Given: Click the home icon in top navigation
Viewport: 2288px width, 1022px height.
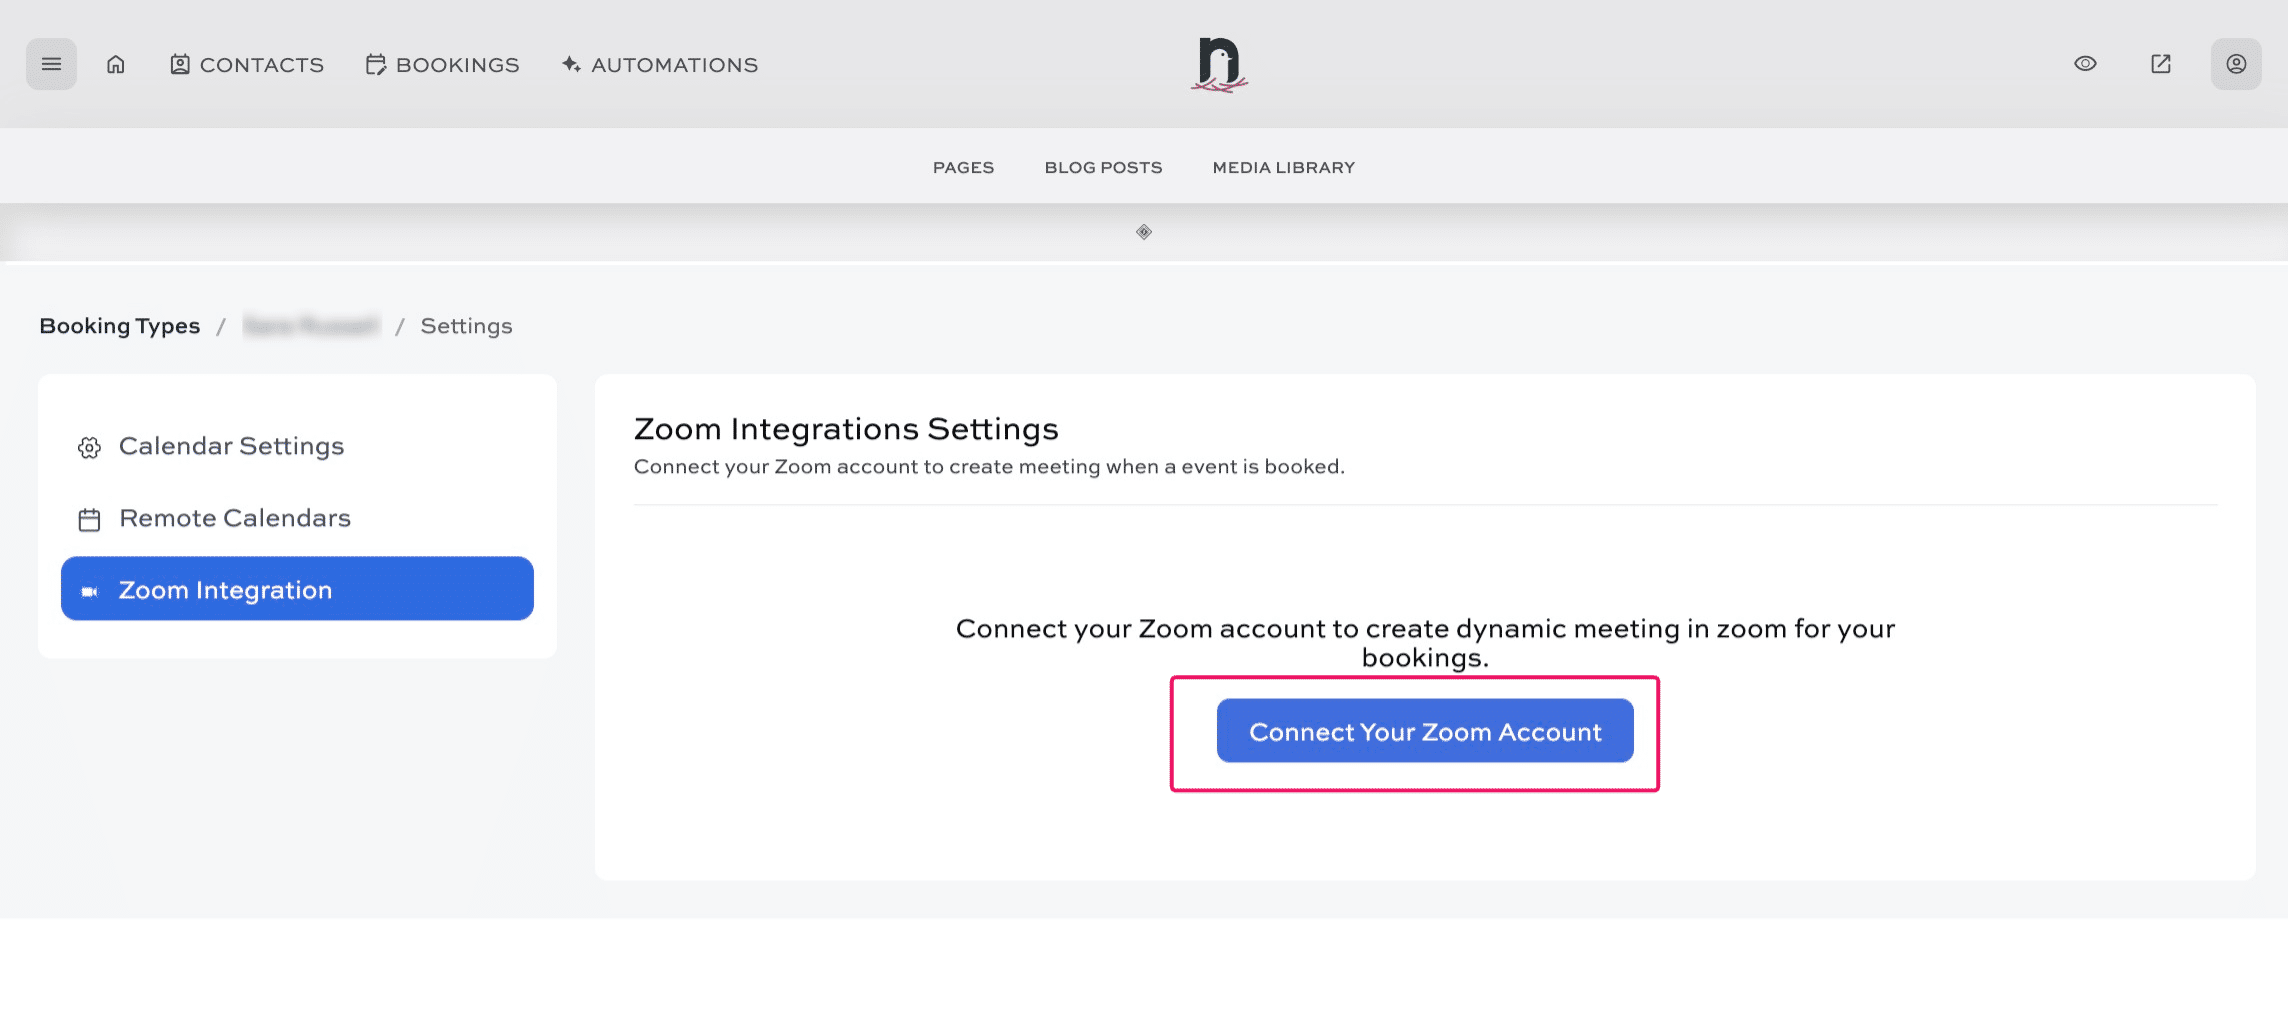Looking at the screenshot, I should tap(115, 63).
